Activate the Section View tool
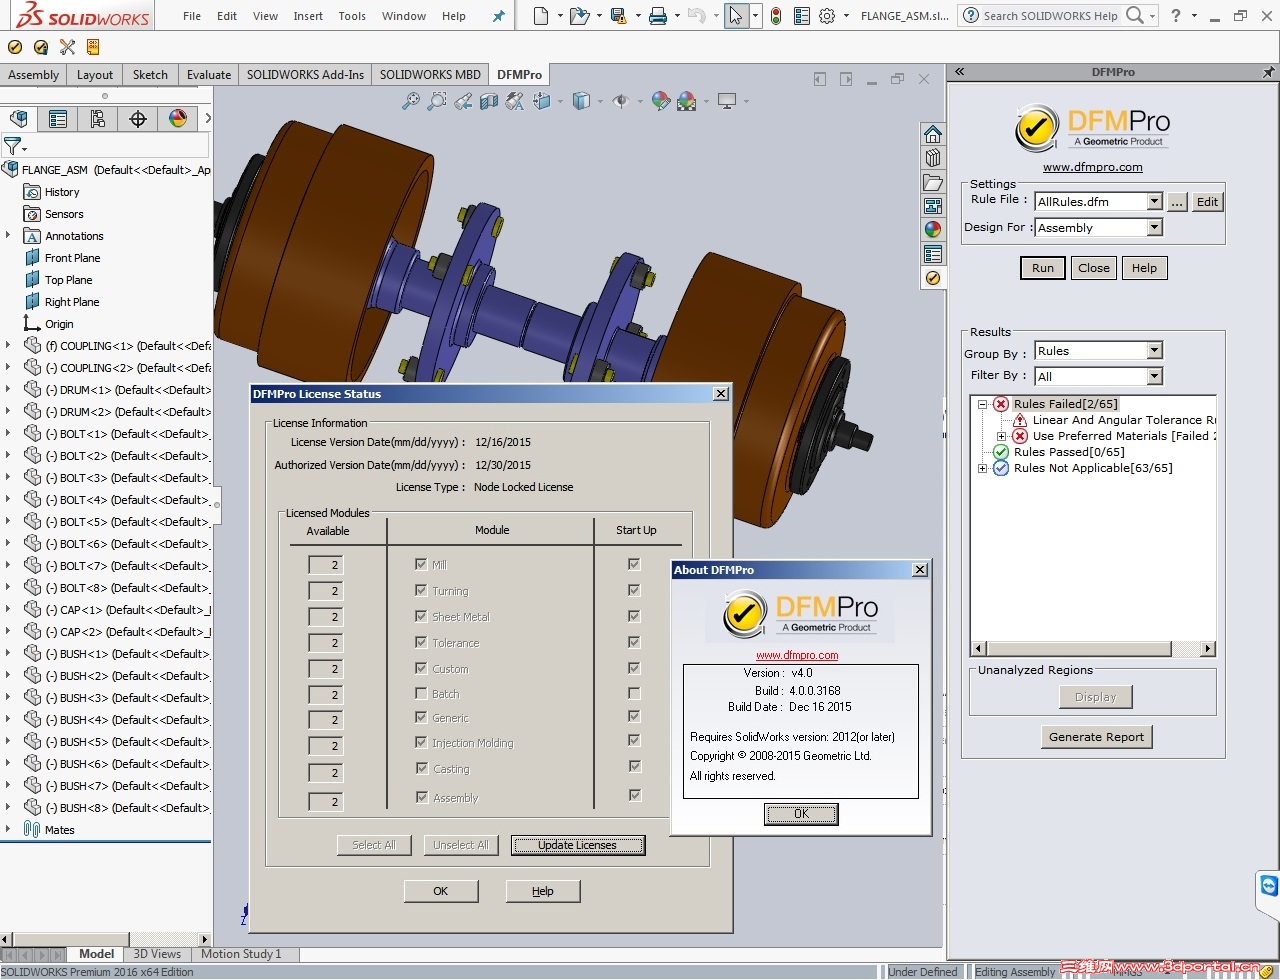The height and width of the screenshot is (980, 1280). [487, 100]
